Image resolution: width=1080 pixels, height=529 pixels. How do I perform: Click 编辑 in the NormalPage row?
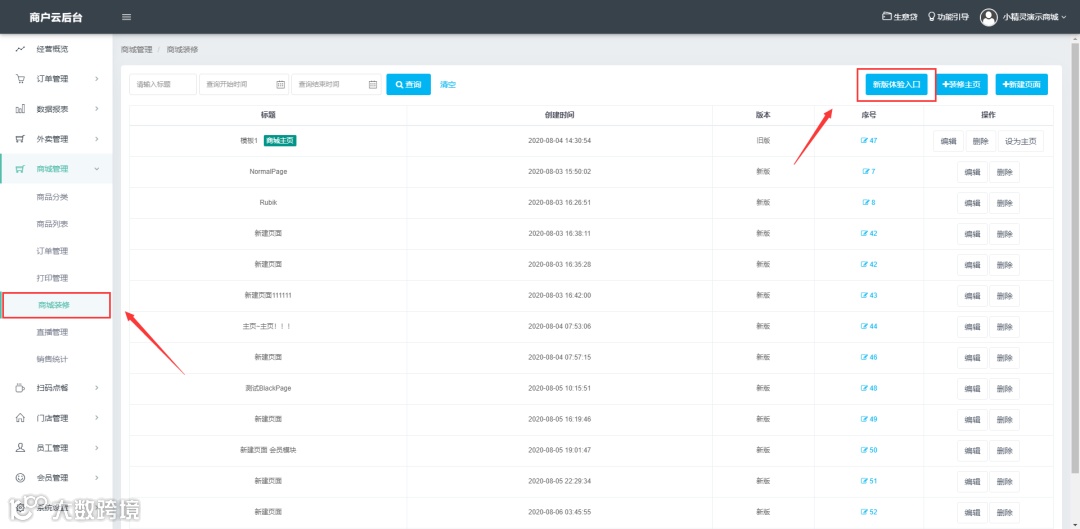972,172
